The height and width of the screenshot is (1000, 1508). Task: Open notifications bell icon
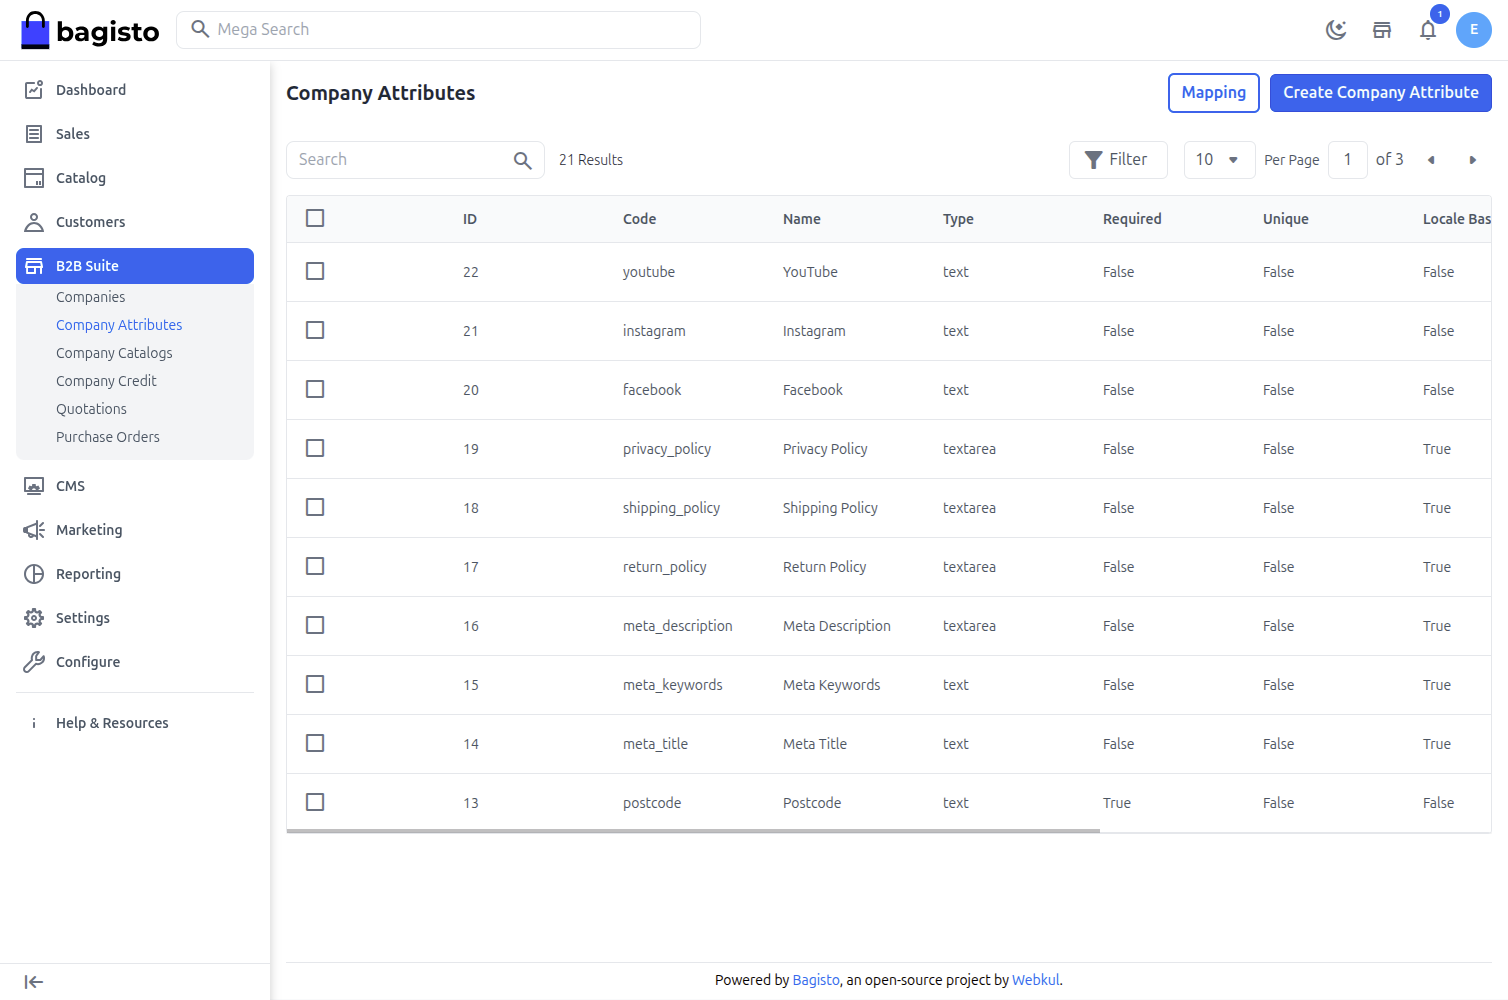point(1428,30)
